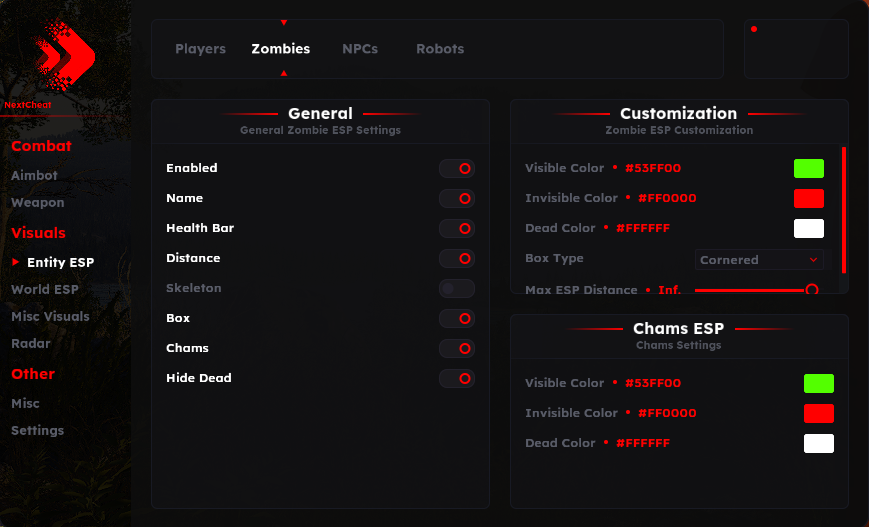Open the Radar page
869x527 pixels.
coord(31,344)
